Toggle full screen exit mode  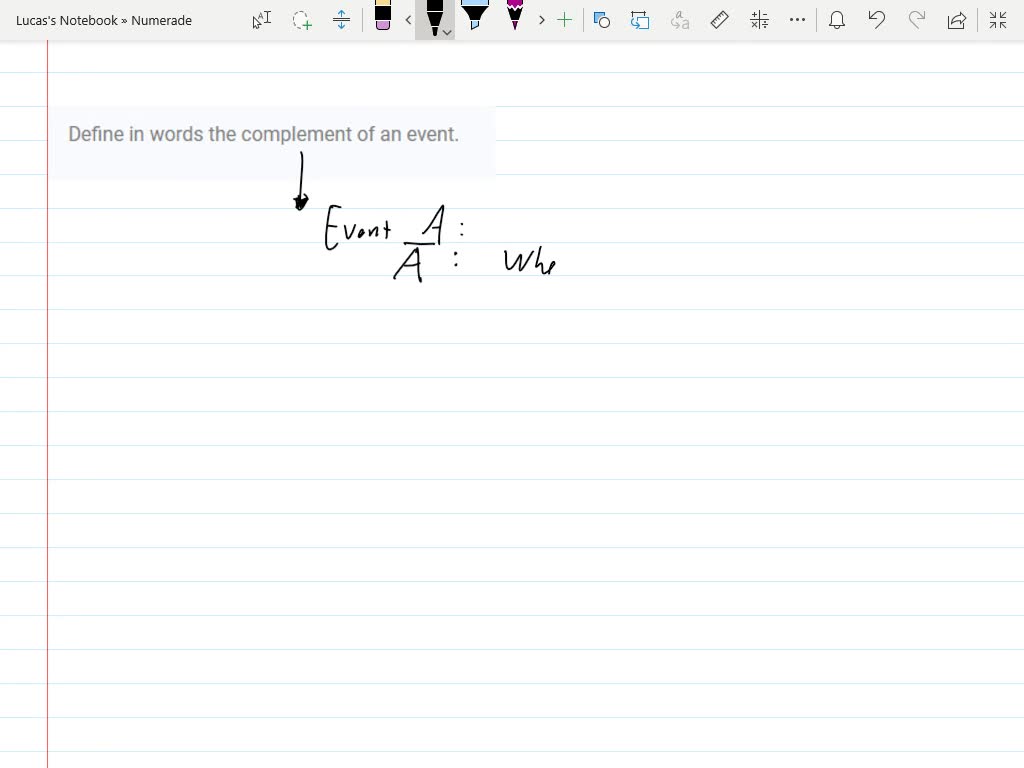point(997,20)
